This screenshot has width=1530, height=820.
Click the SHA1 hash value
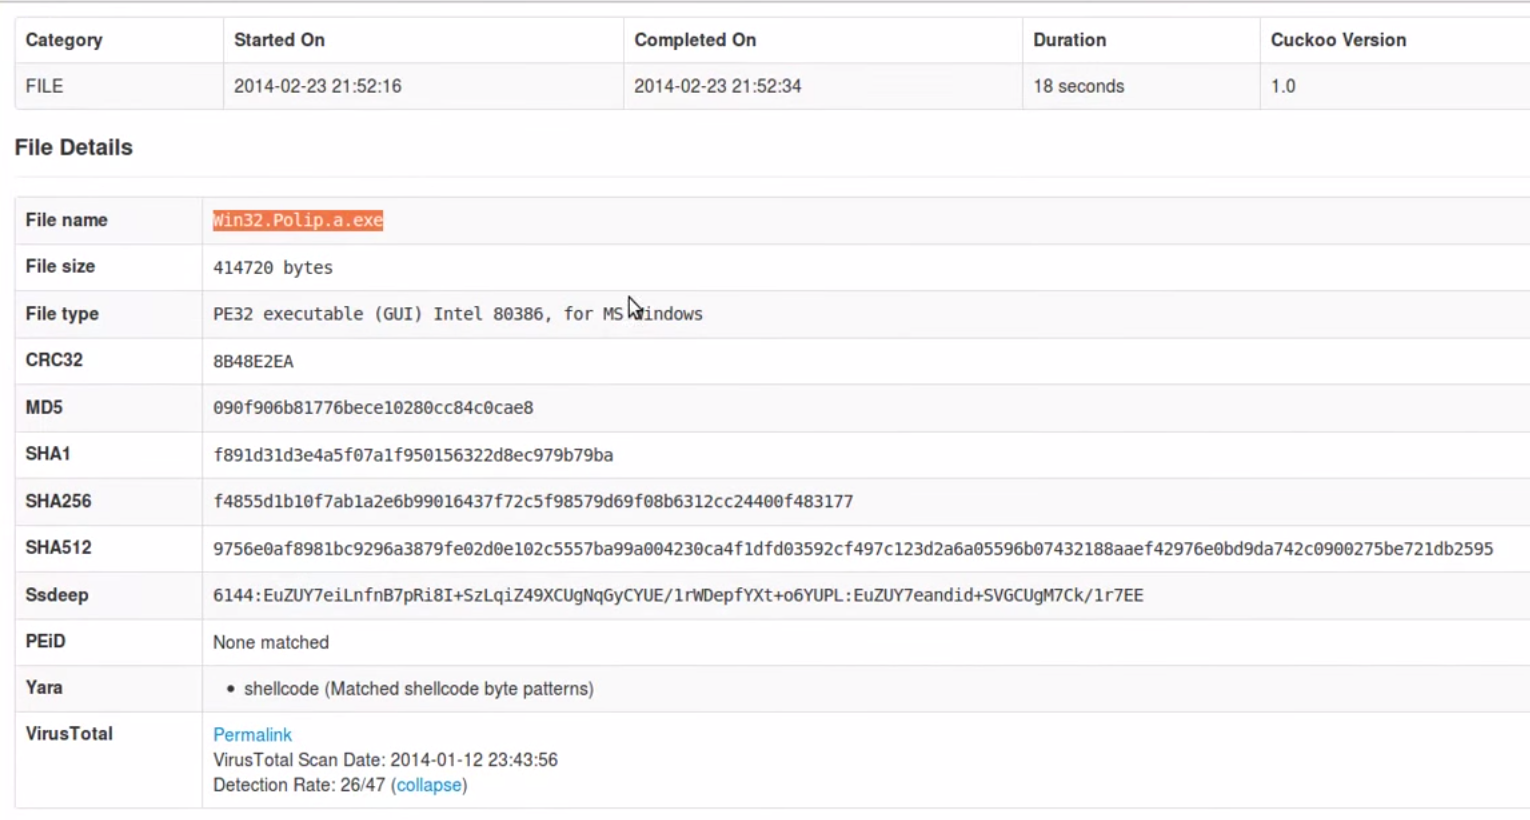pyautogui.click(x=413, y=455)
